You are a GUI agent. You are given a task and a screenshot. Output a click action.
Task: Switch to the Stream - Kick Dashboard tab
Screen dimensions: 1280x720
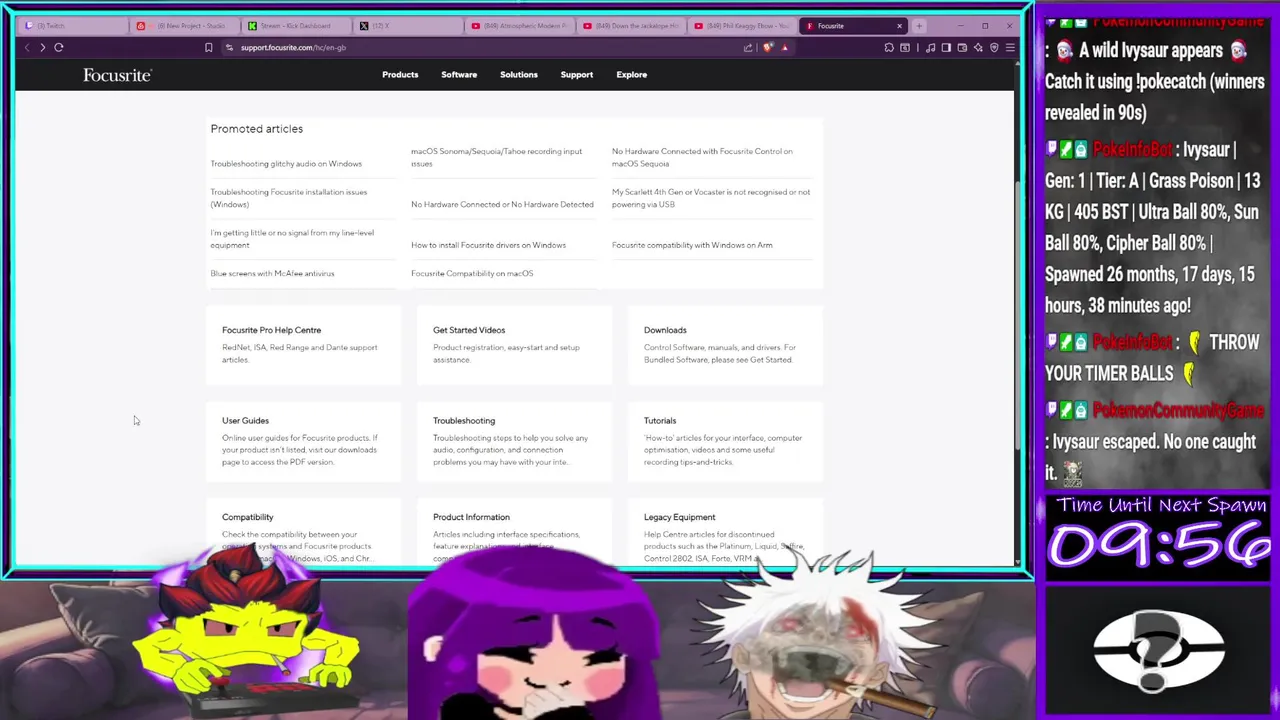click(x=298, y=26)
